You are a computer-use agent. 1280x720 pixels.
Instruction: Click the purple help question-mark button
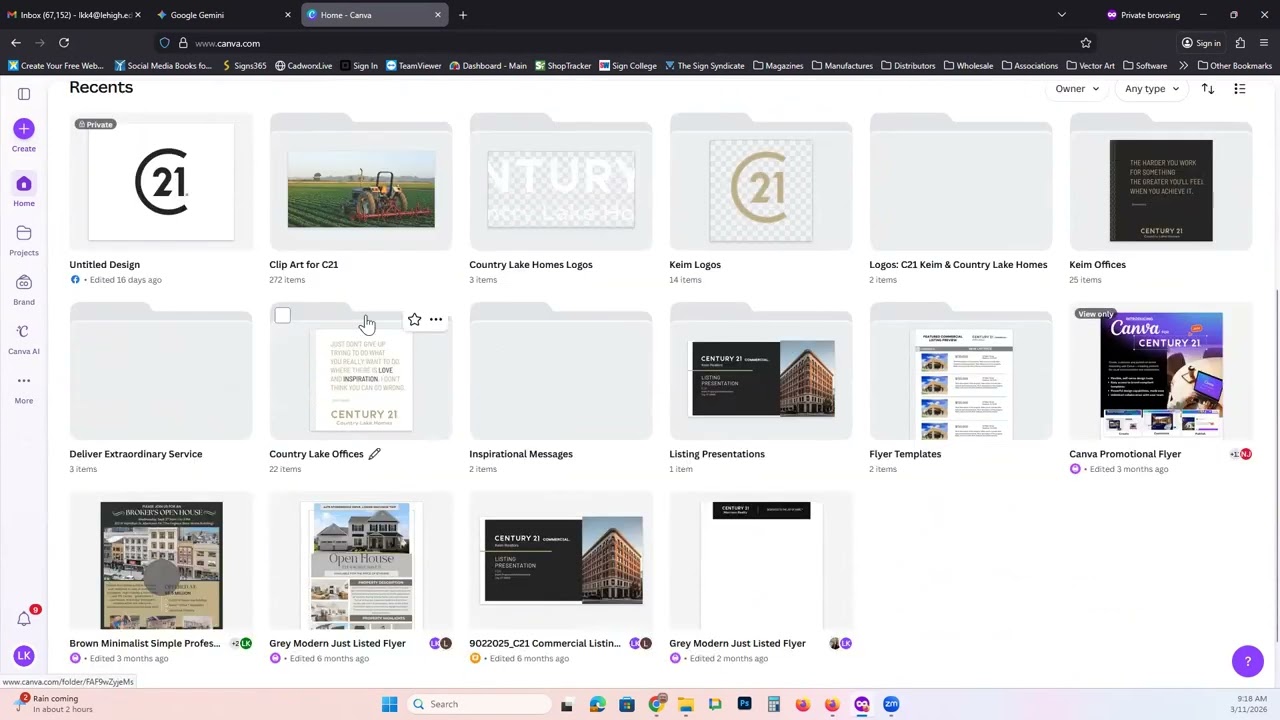tap(1248, 661)
